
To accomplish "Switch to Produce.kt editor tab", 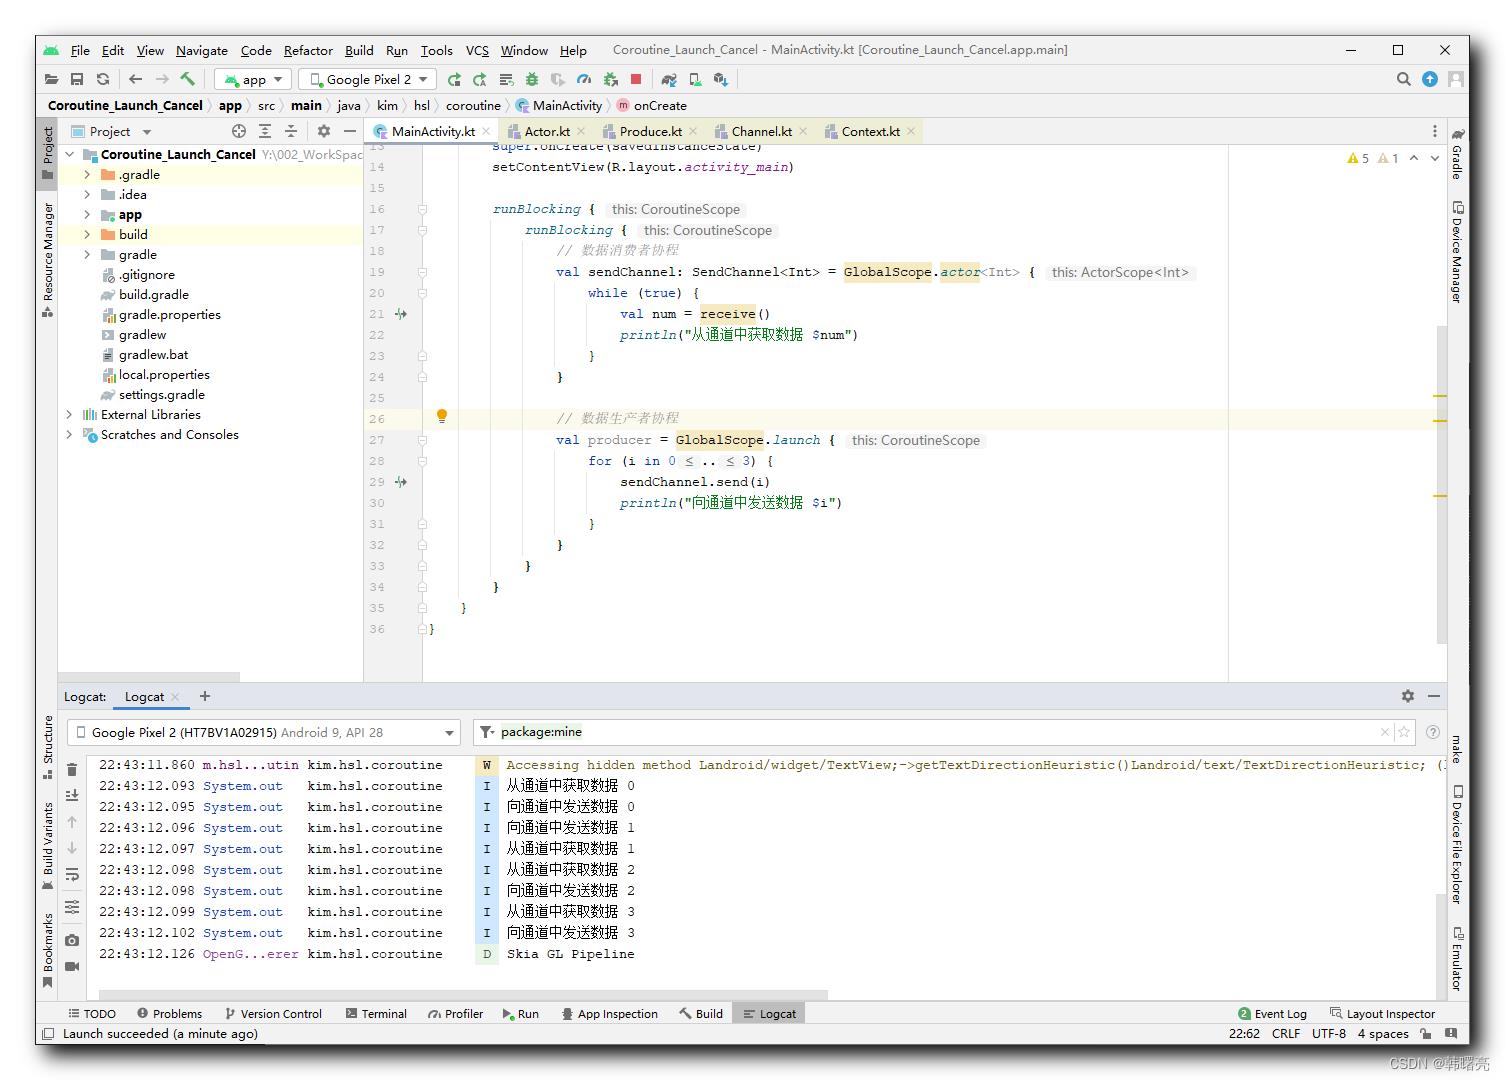I will (650, 131).
